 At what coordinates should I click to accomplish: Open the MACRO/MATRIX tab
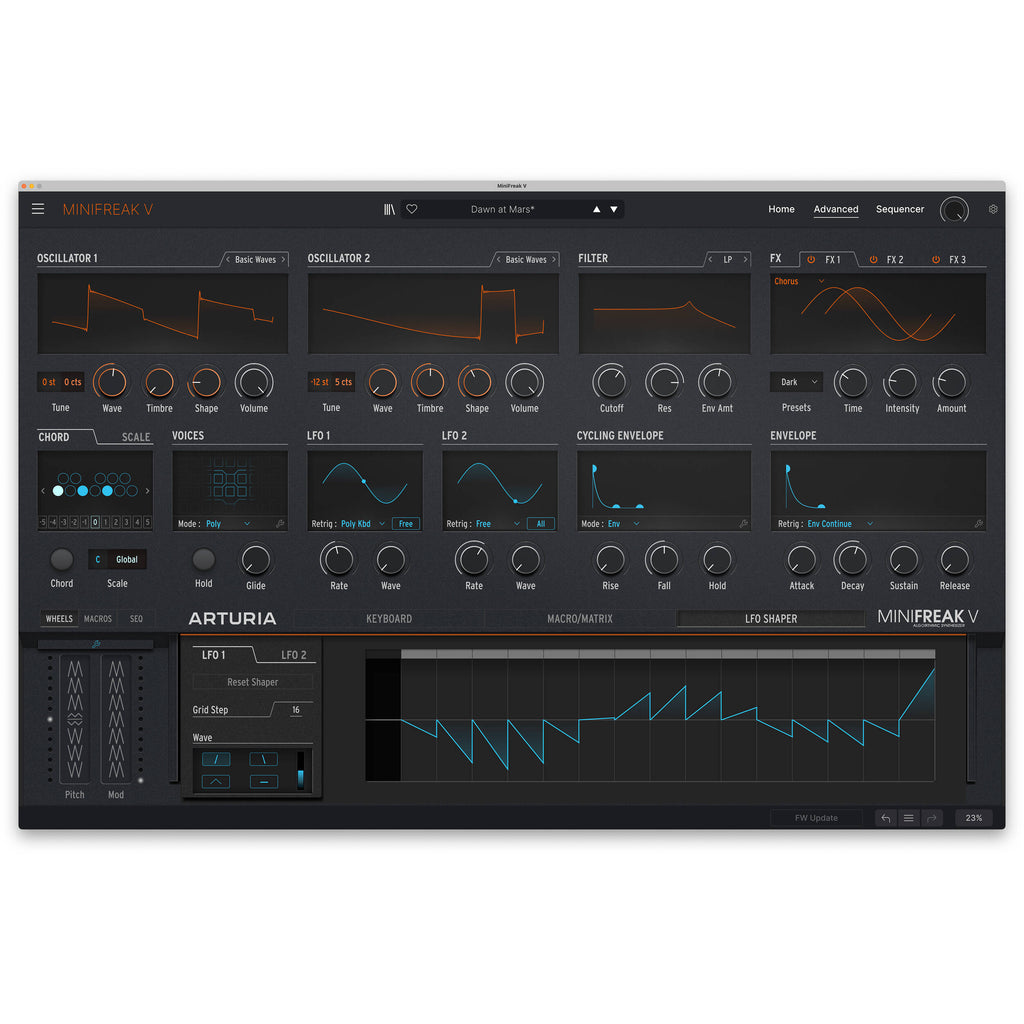click(580, 619)
